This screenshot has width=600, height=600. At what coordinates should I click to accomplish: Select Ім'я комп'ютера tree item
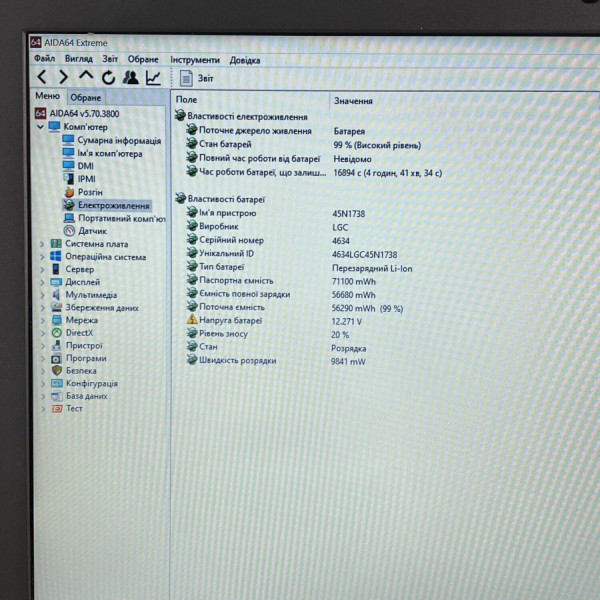coord(103,153)
